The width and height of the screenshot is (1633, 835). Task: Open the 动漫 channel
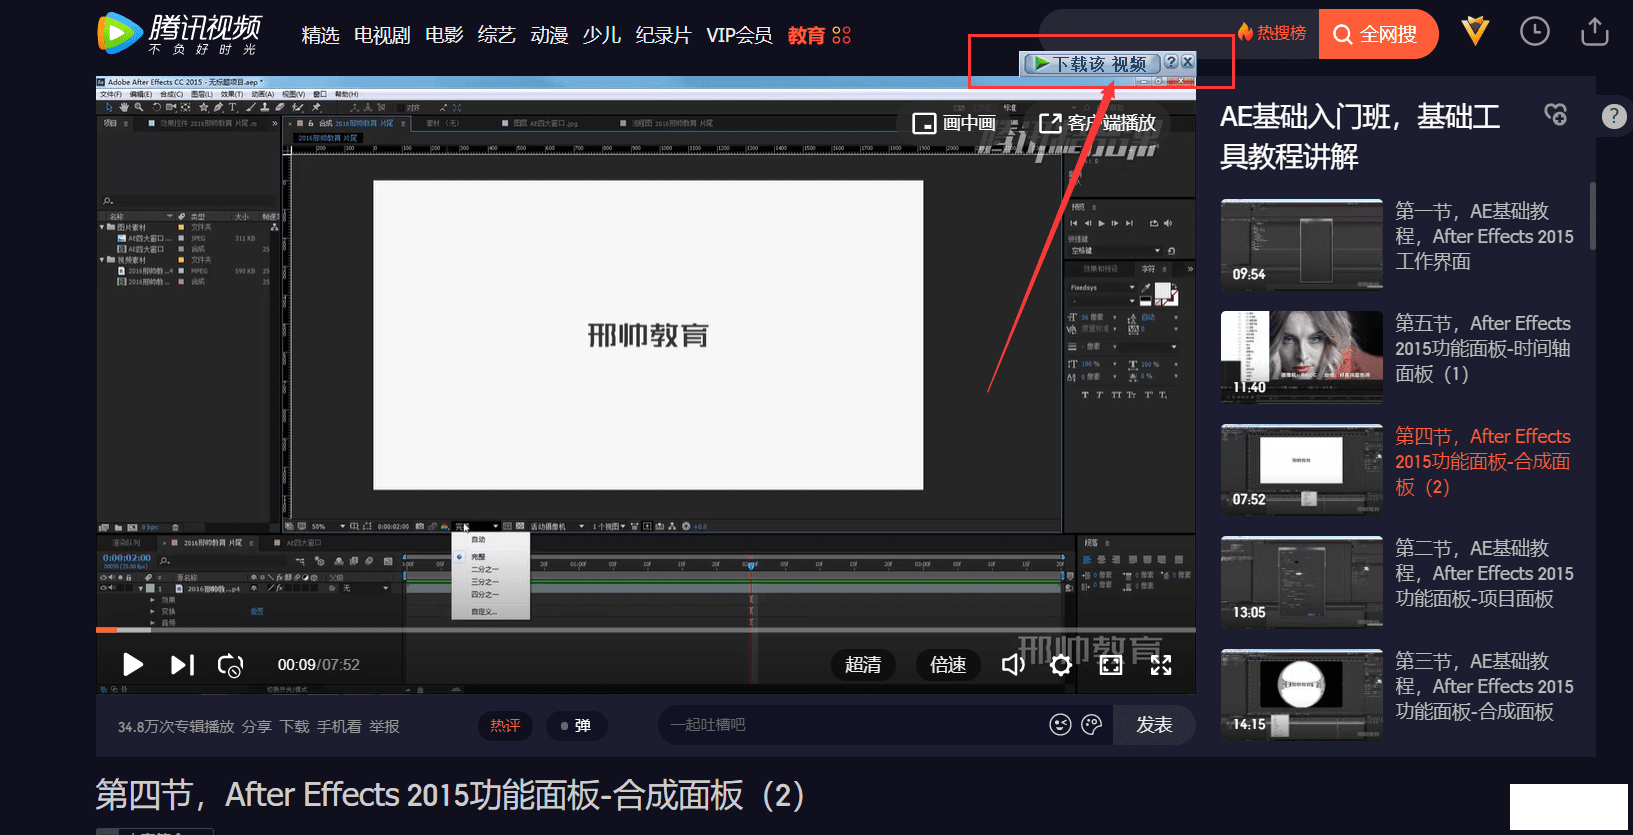[549, 35]
